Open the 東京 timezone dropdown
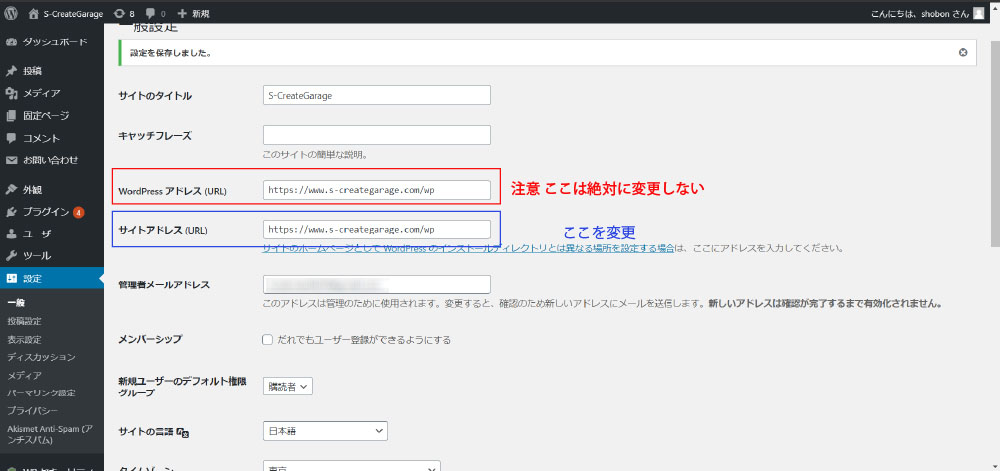This screenshot has width=1000, height=471. click(351, 466)
